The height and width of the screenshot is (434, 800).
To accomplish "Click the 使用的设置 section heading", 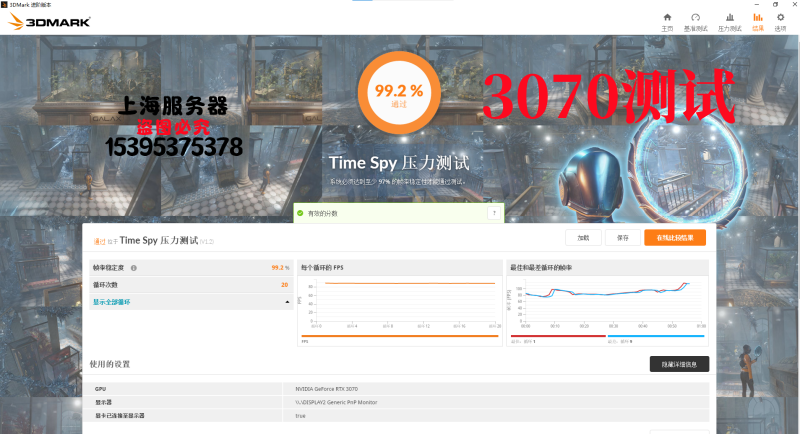I will 110,364.
